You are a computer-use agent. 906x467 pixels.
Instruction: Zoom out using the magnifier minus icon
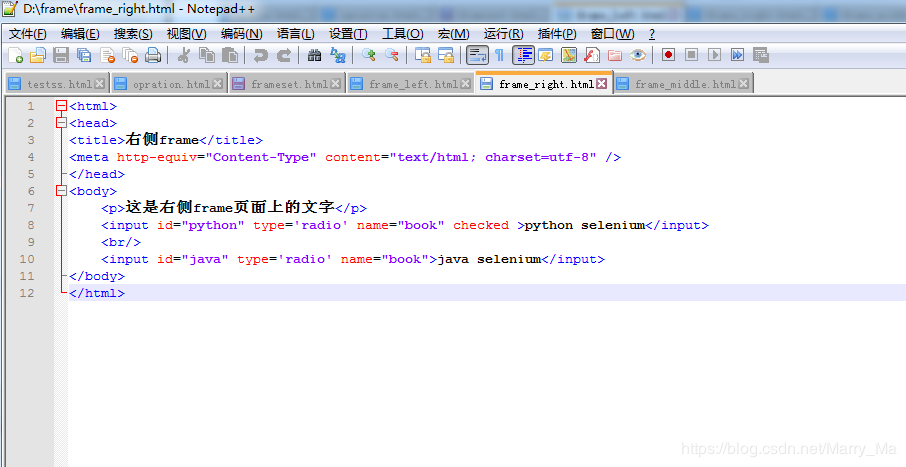pos(392,55)
